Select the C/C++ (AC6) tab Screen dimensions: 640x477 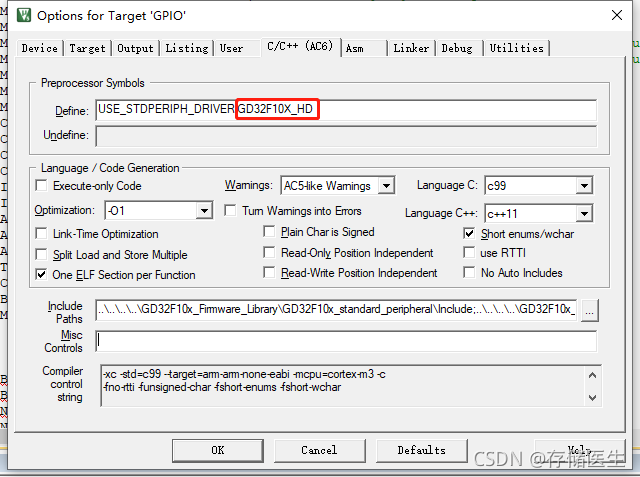pyautogui.click(x=300, y=46)
